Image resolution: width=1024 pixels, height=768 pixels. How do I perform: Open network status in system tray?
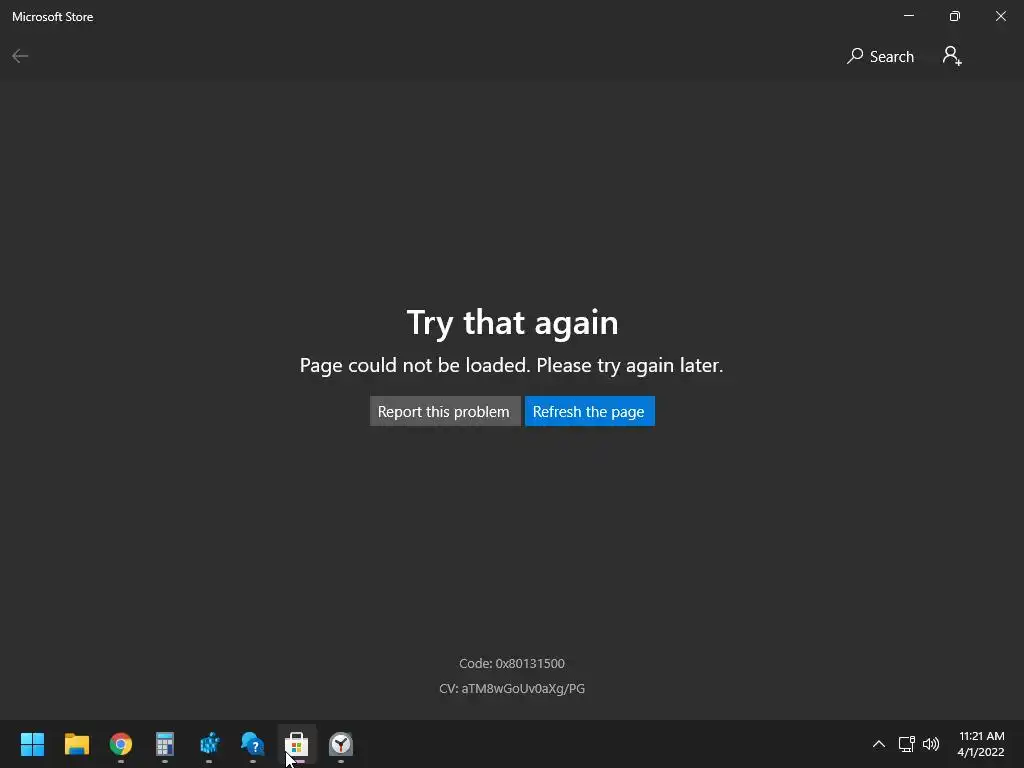(906, 744)
